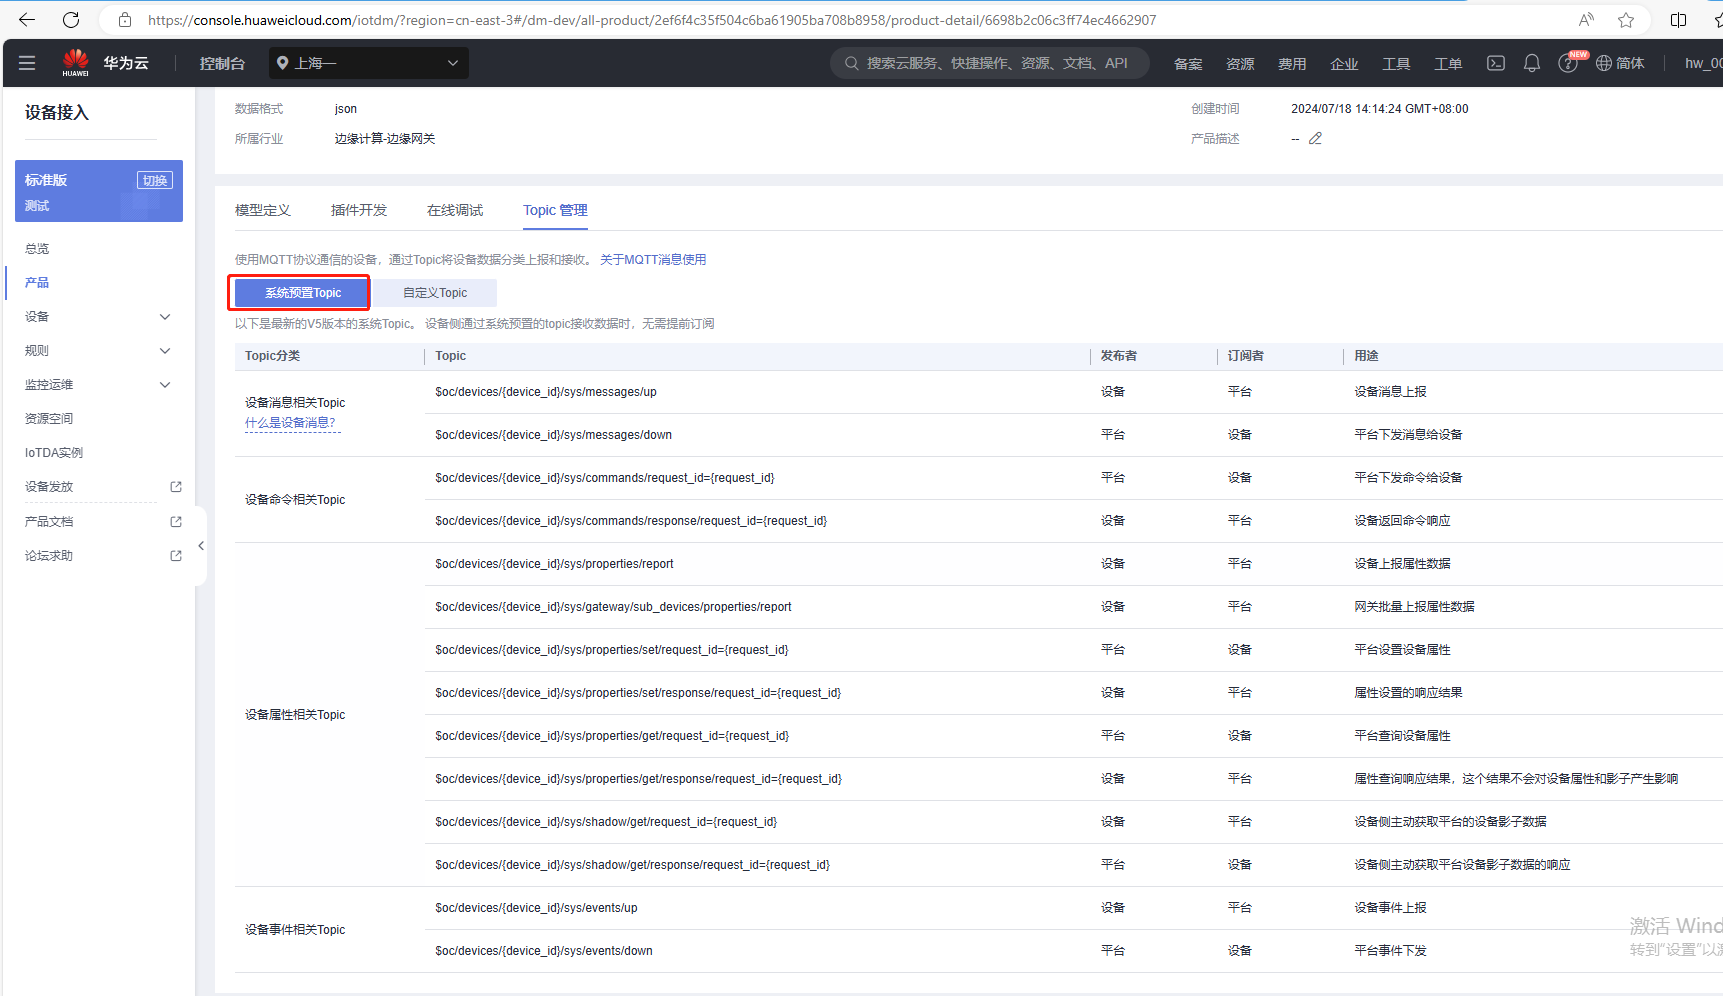The height and width of the screenshot is (996, 1723).
Task: Open the 在线调试 tab
Action: [455, 210]
